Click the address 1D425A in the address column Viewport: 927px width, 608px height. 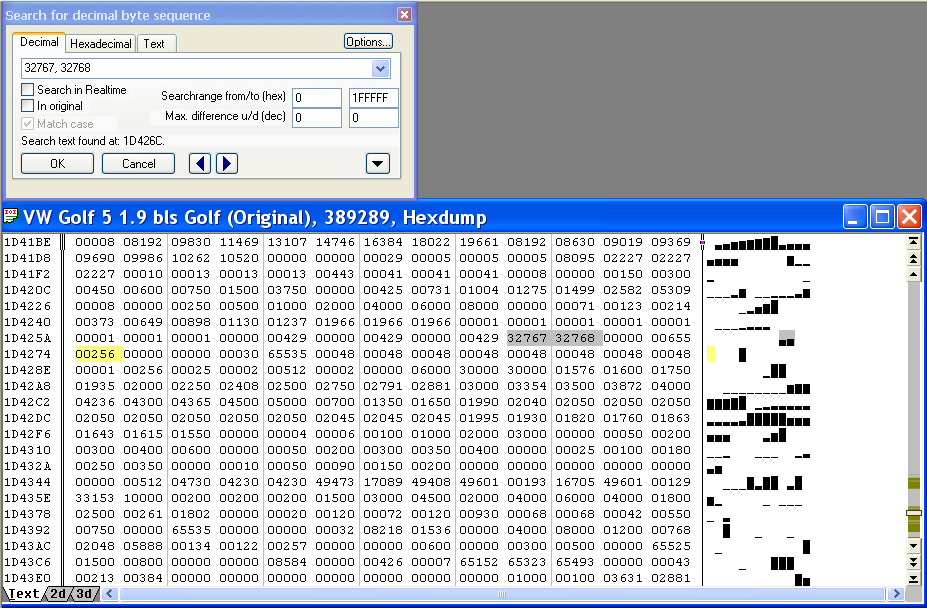coord(28,338)
